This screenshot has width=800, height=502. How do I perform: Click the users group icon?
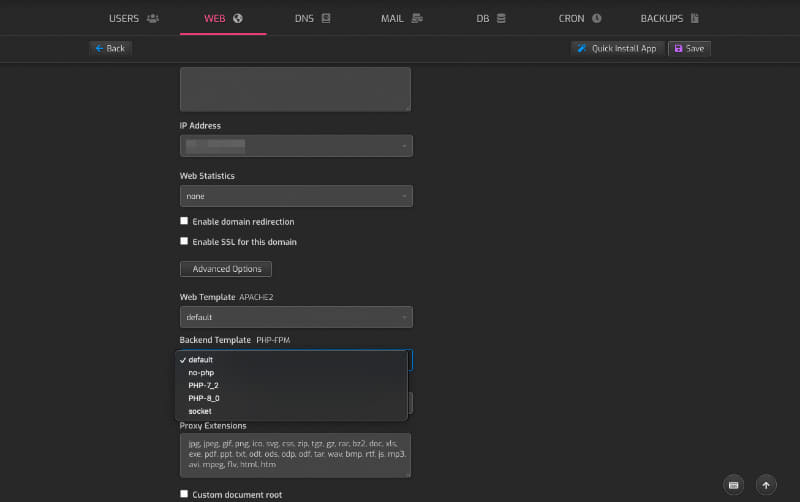[x=153, y=18]
